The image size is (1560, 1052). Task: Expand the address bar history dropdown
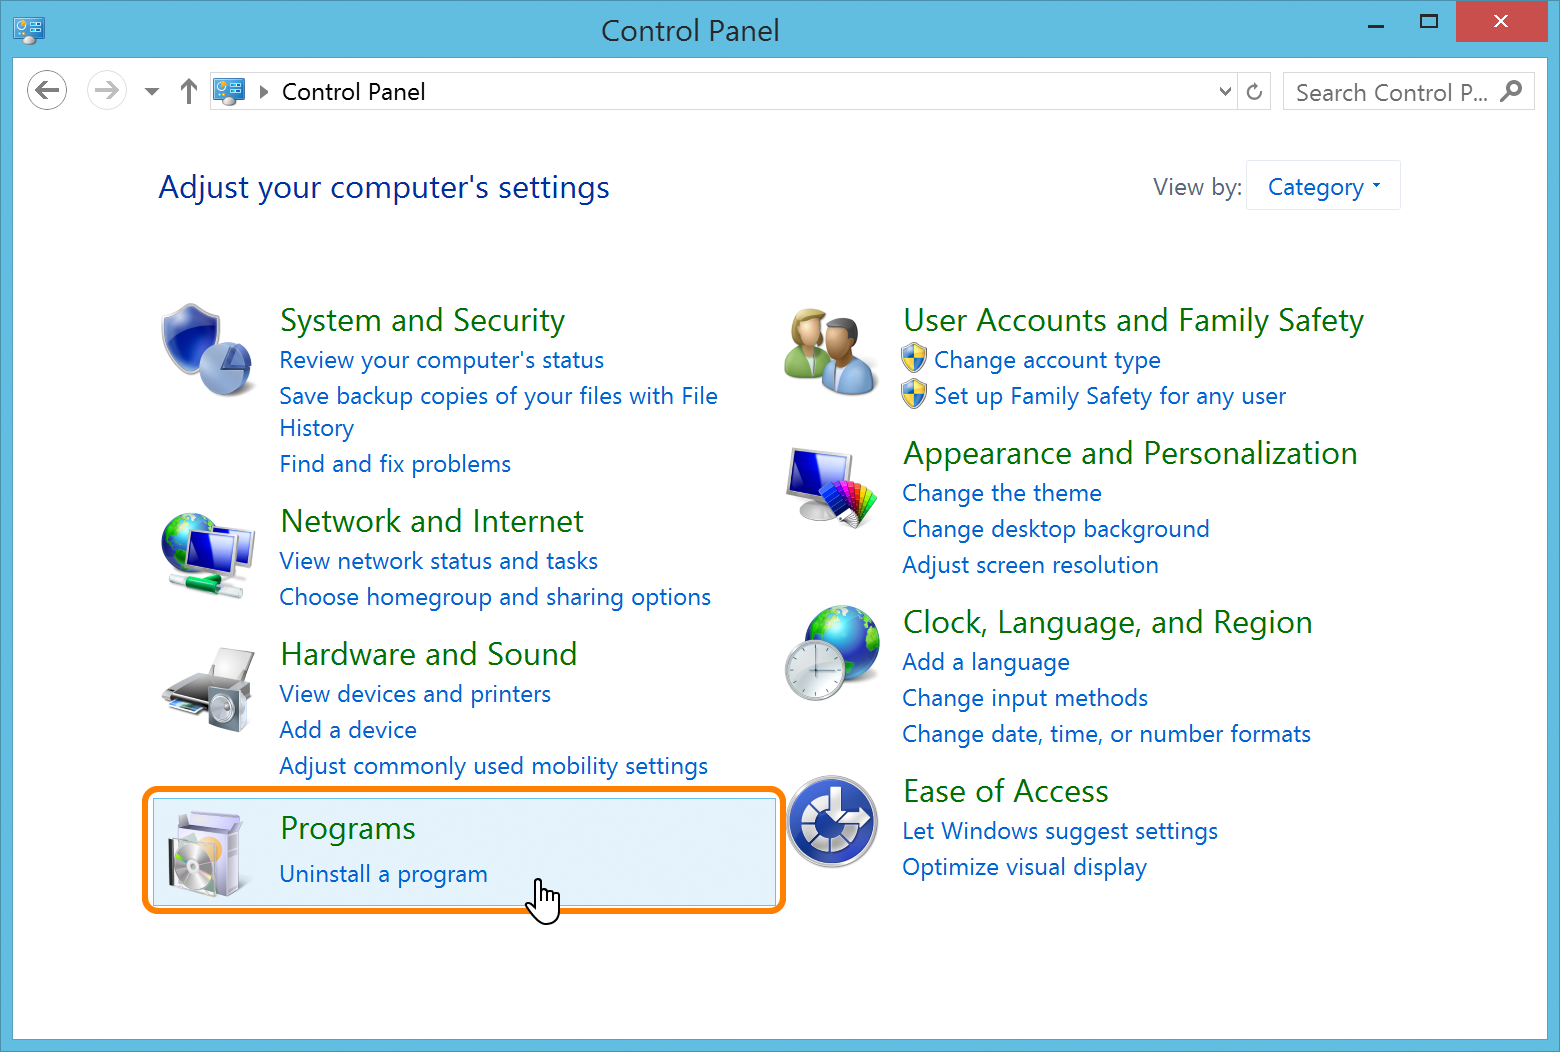[x=1225, y=92]
